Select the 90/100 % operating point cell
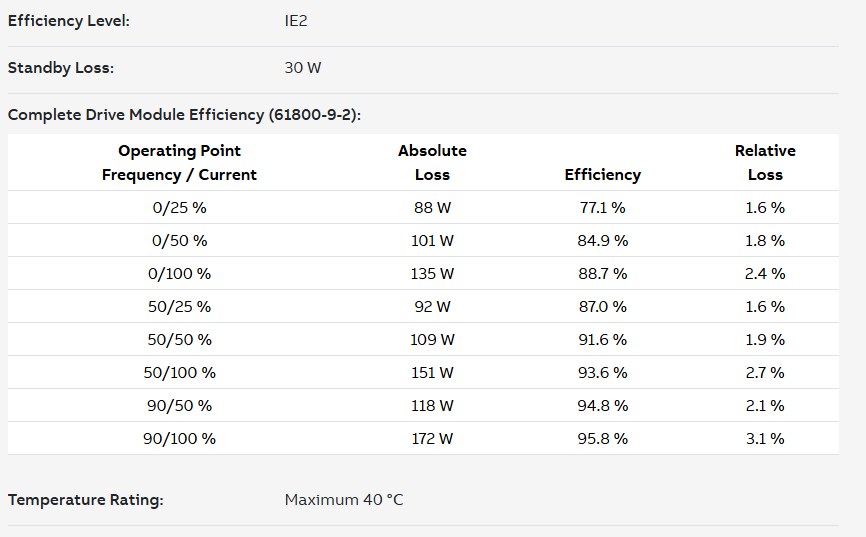 pos(179,438)
